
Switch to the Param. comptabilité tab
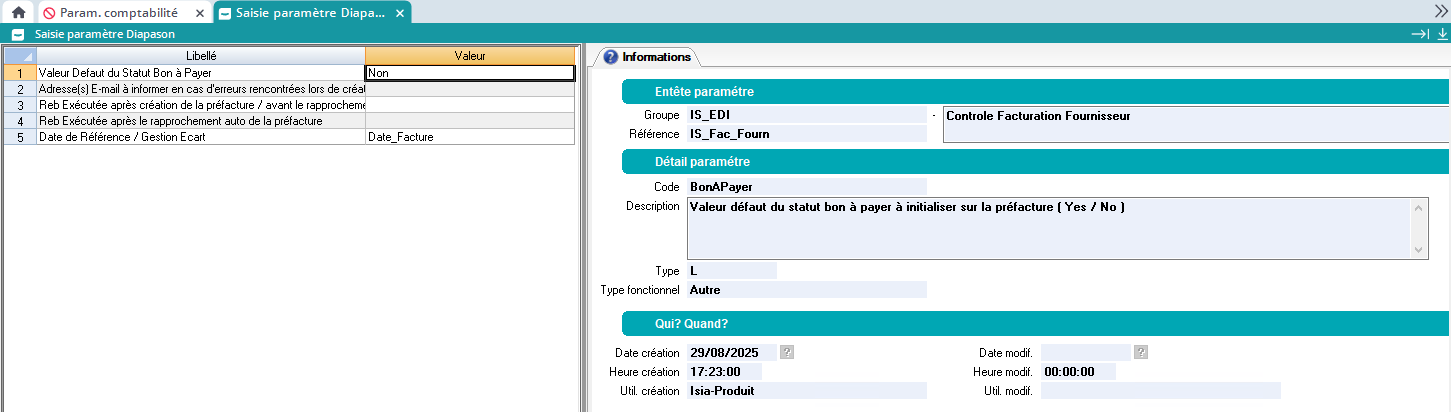click(x=118, y=13)
